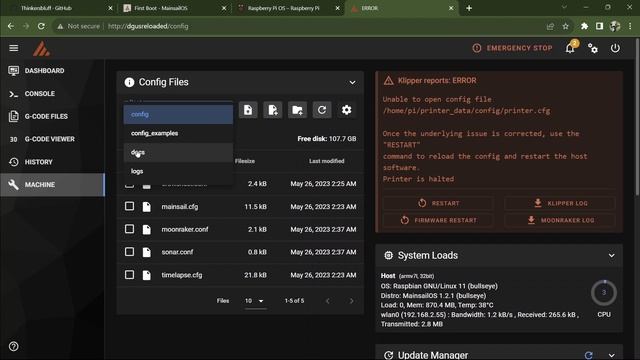Go to Dashboard in sidebar

(52, 71)
